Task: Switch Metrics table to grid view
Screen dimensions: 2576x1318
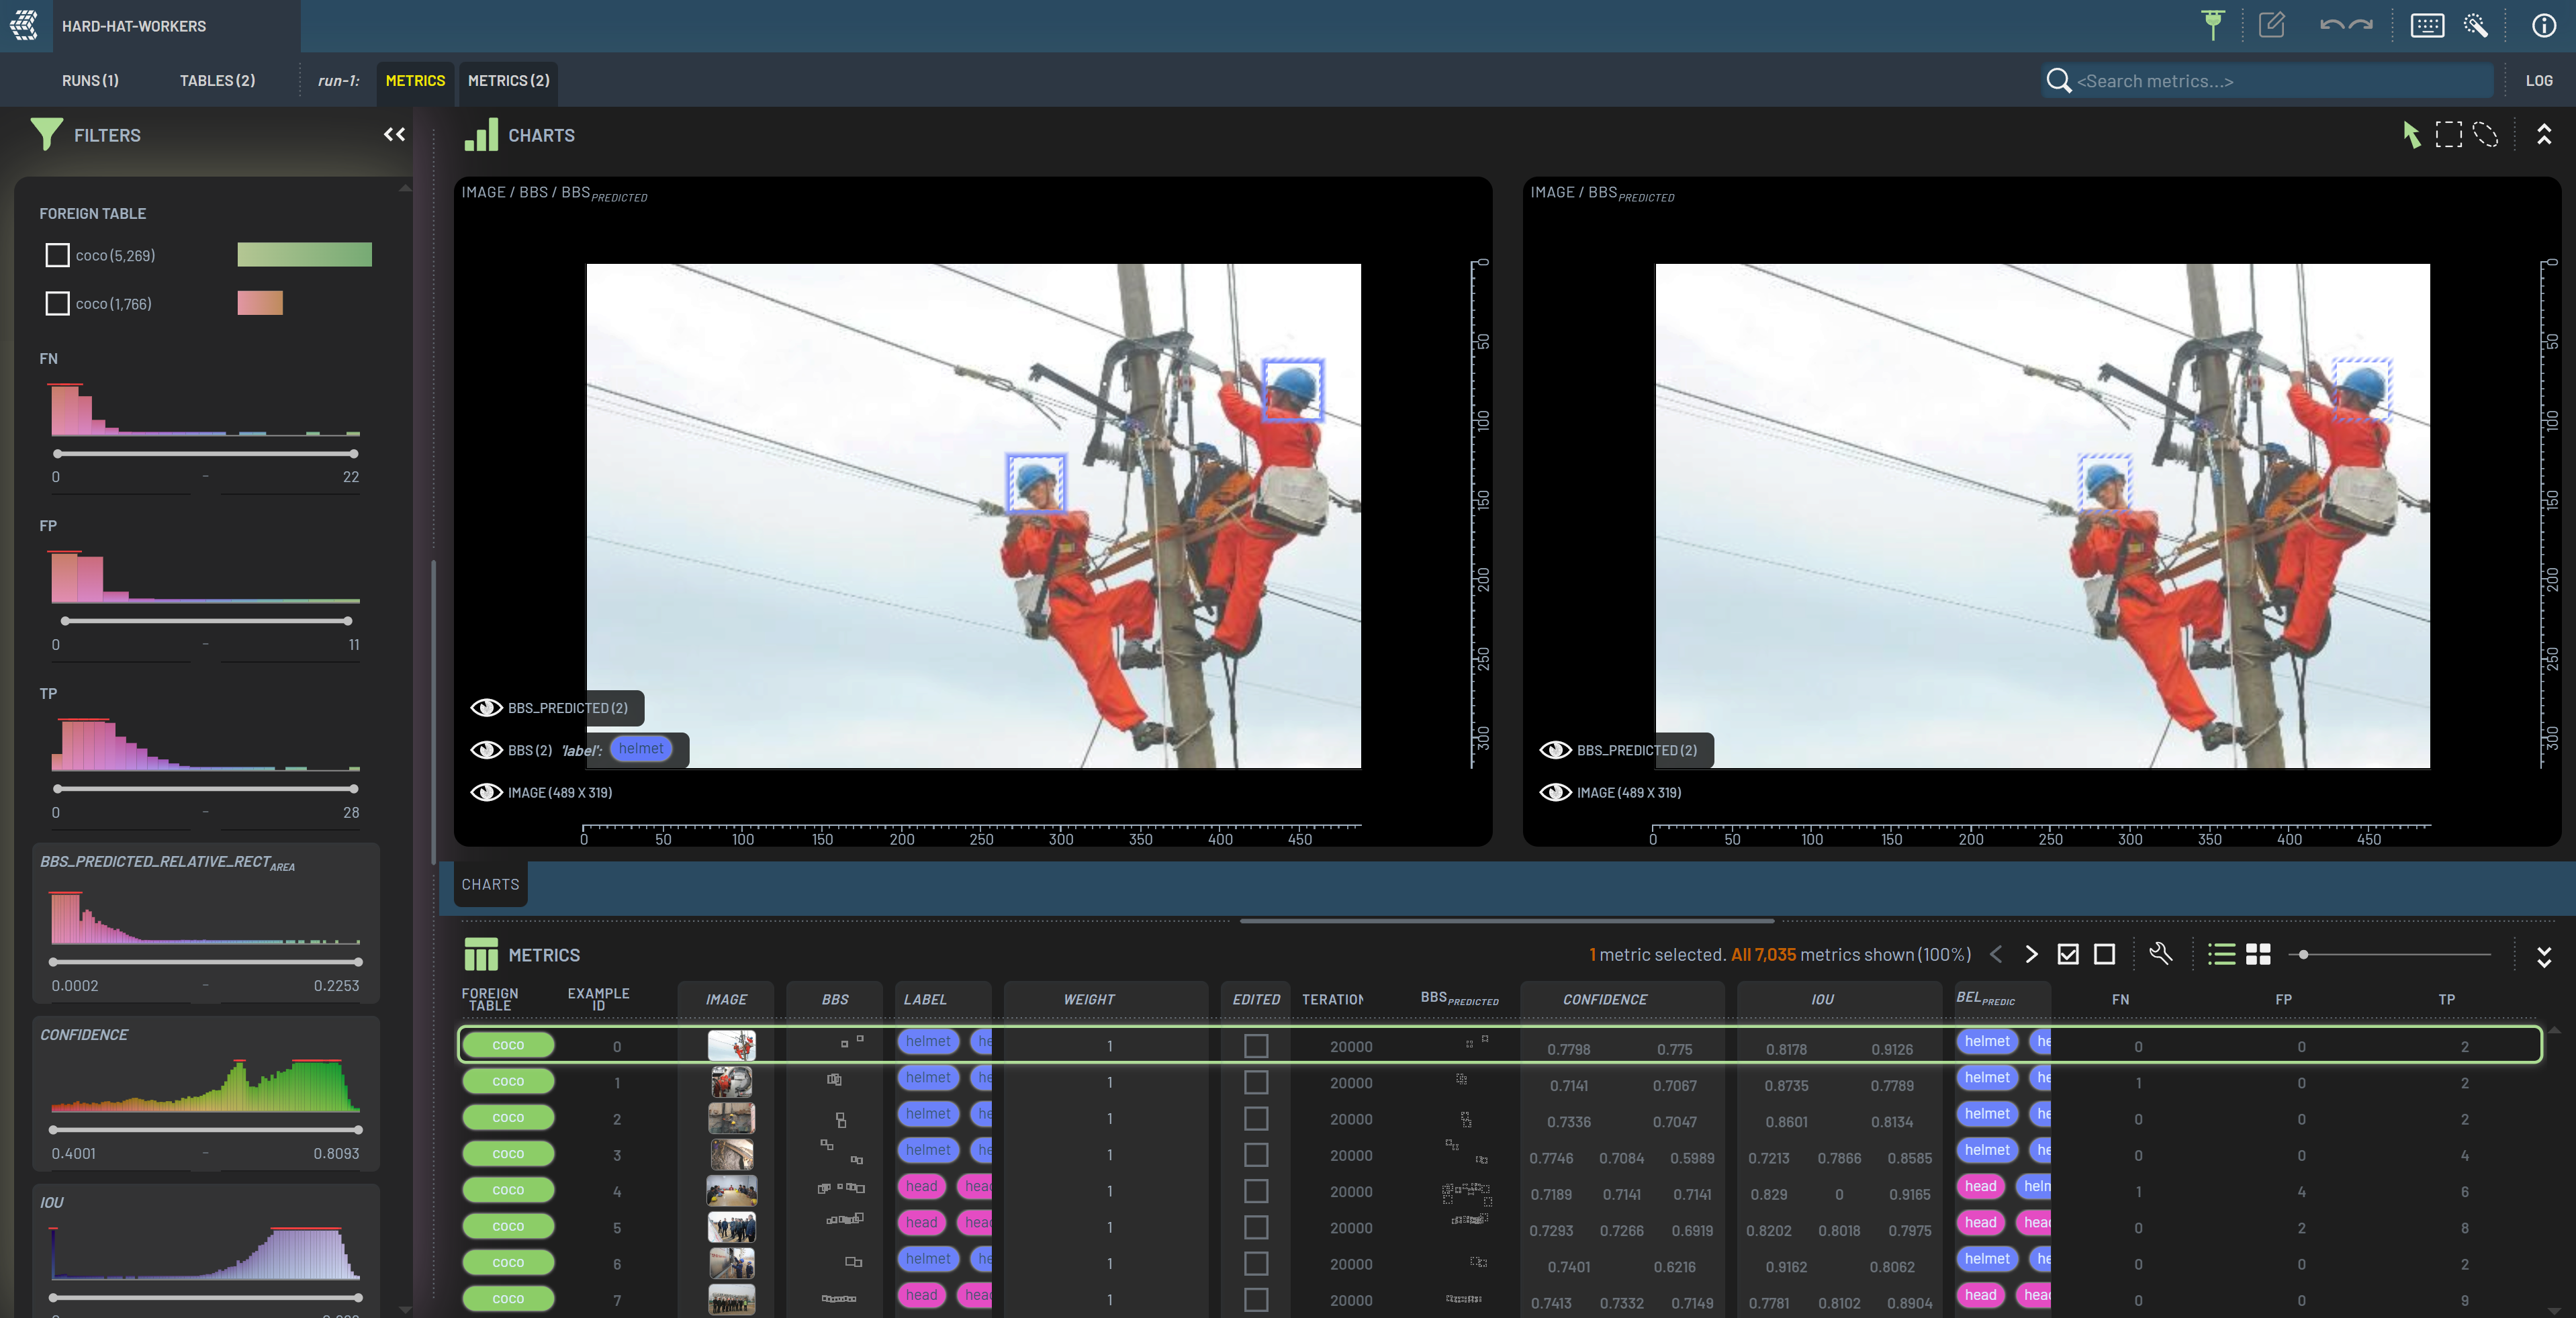Action: pos(2258,954)
